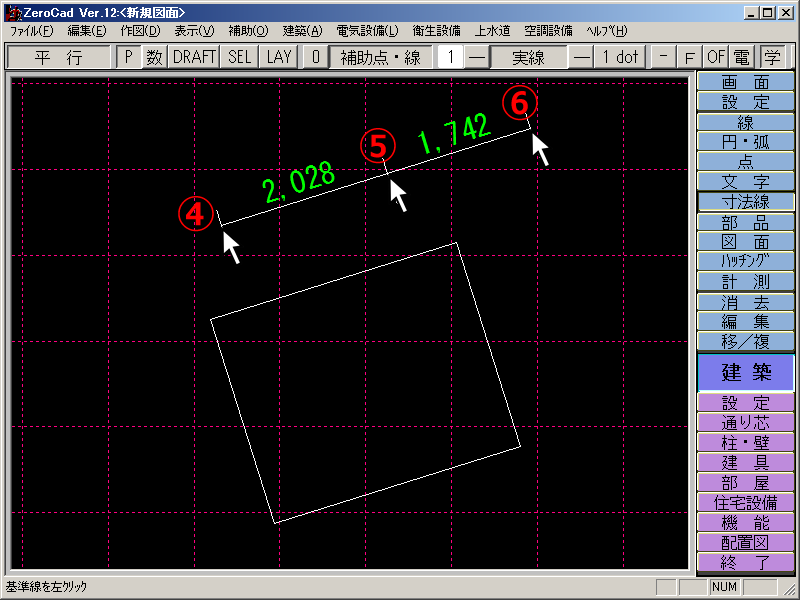Screen dimensions: 800x600
Task: Select the 編集 edit tool in side panel
Action: (745, 321)
